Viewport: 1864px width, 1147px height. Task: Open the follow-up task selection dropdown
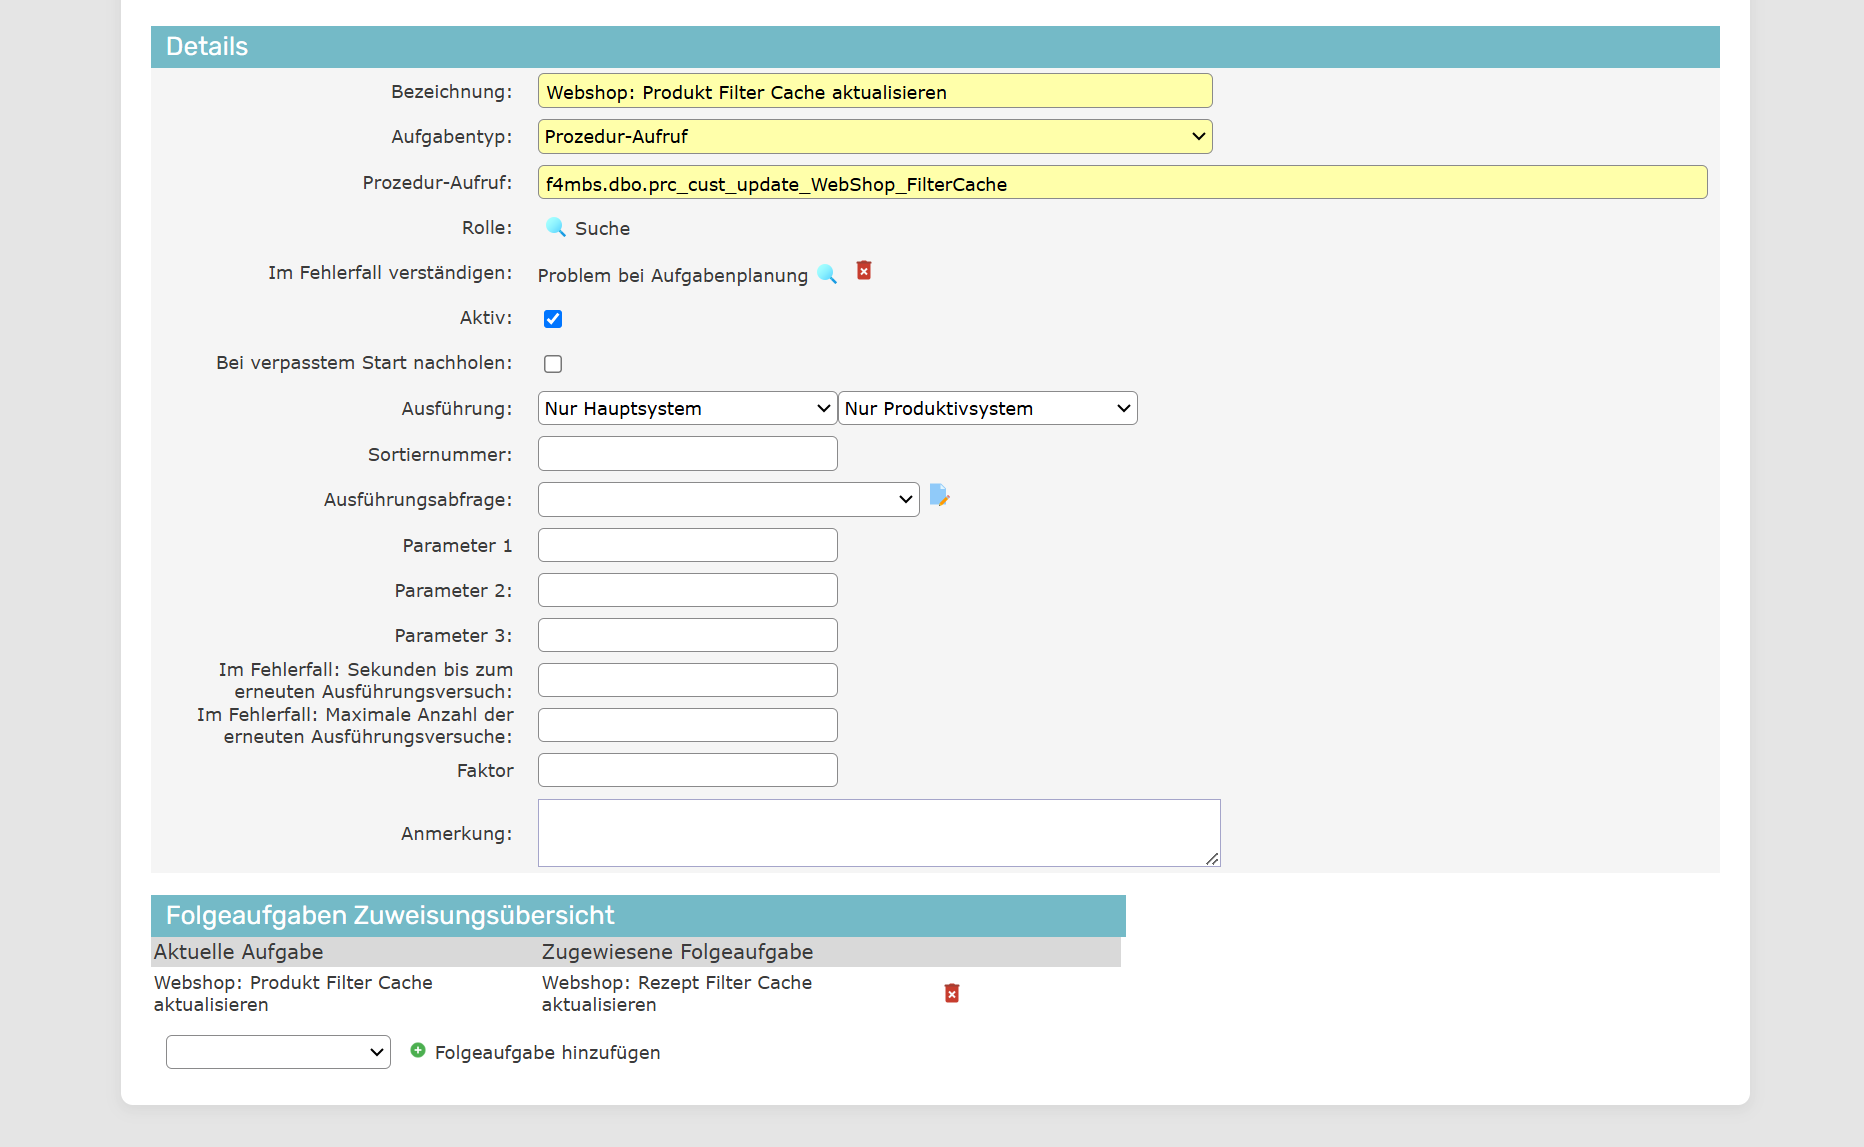[x=278, y=1052]
